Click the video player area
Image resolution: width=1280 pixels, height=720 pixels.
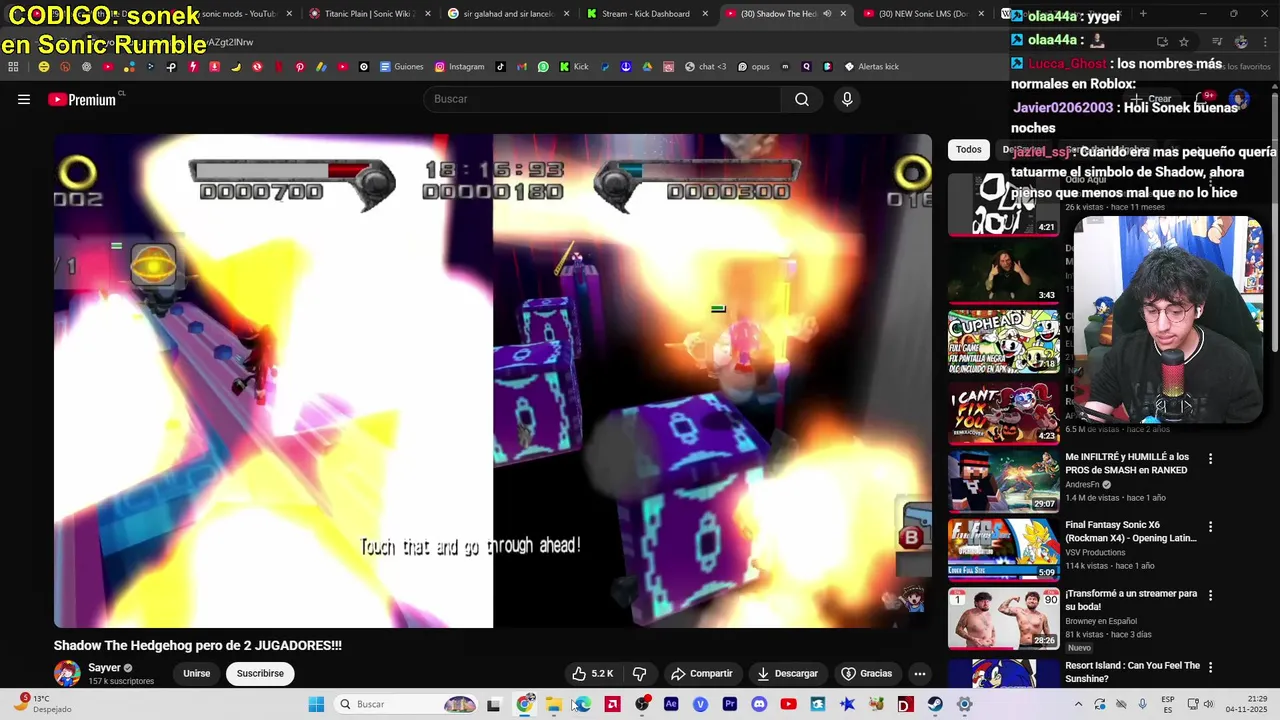click(x=493, y=381)
